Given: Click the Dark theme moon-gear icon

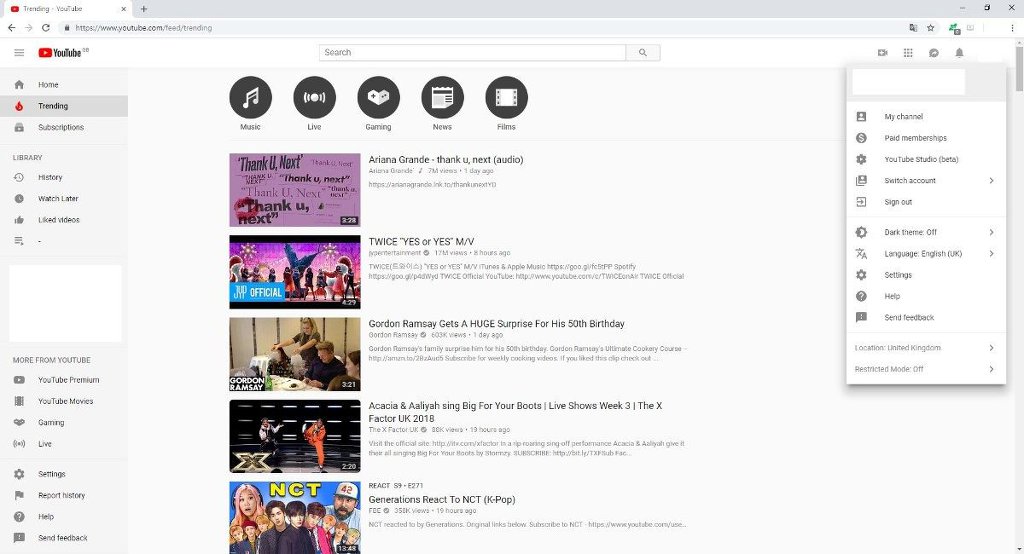Looking at the screenshot, I should coord(861,232).
